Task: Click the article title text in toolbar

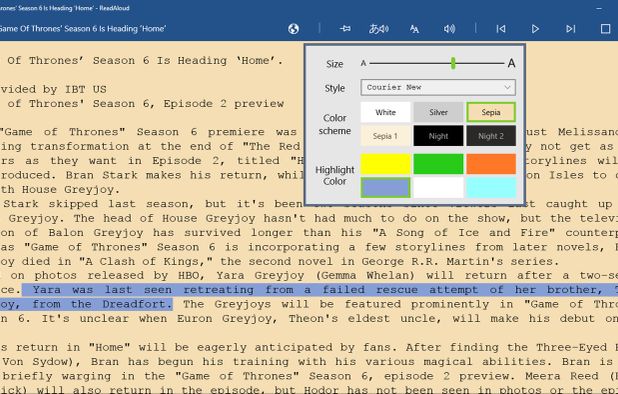Action: 83,29
